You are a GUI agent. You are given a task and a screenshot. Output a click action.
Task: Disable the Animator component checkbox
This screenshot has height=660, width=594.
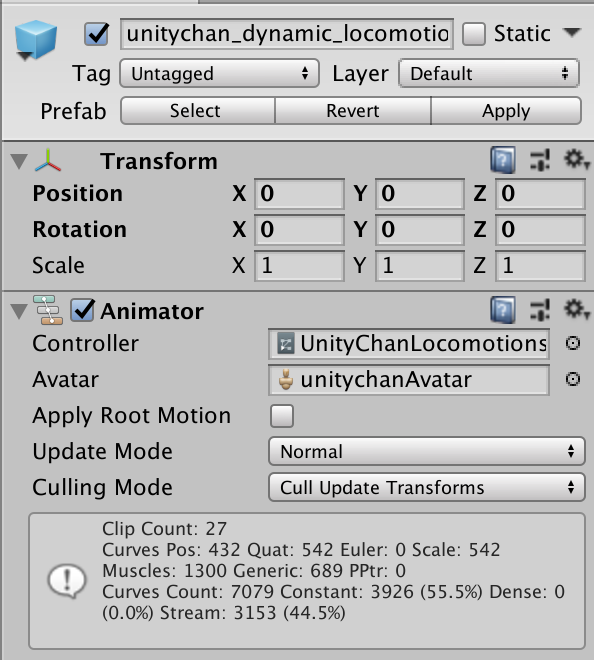pos(83,311)
